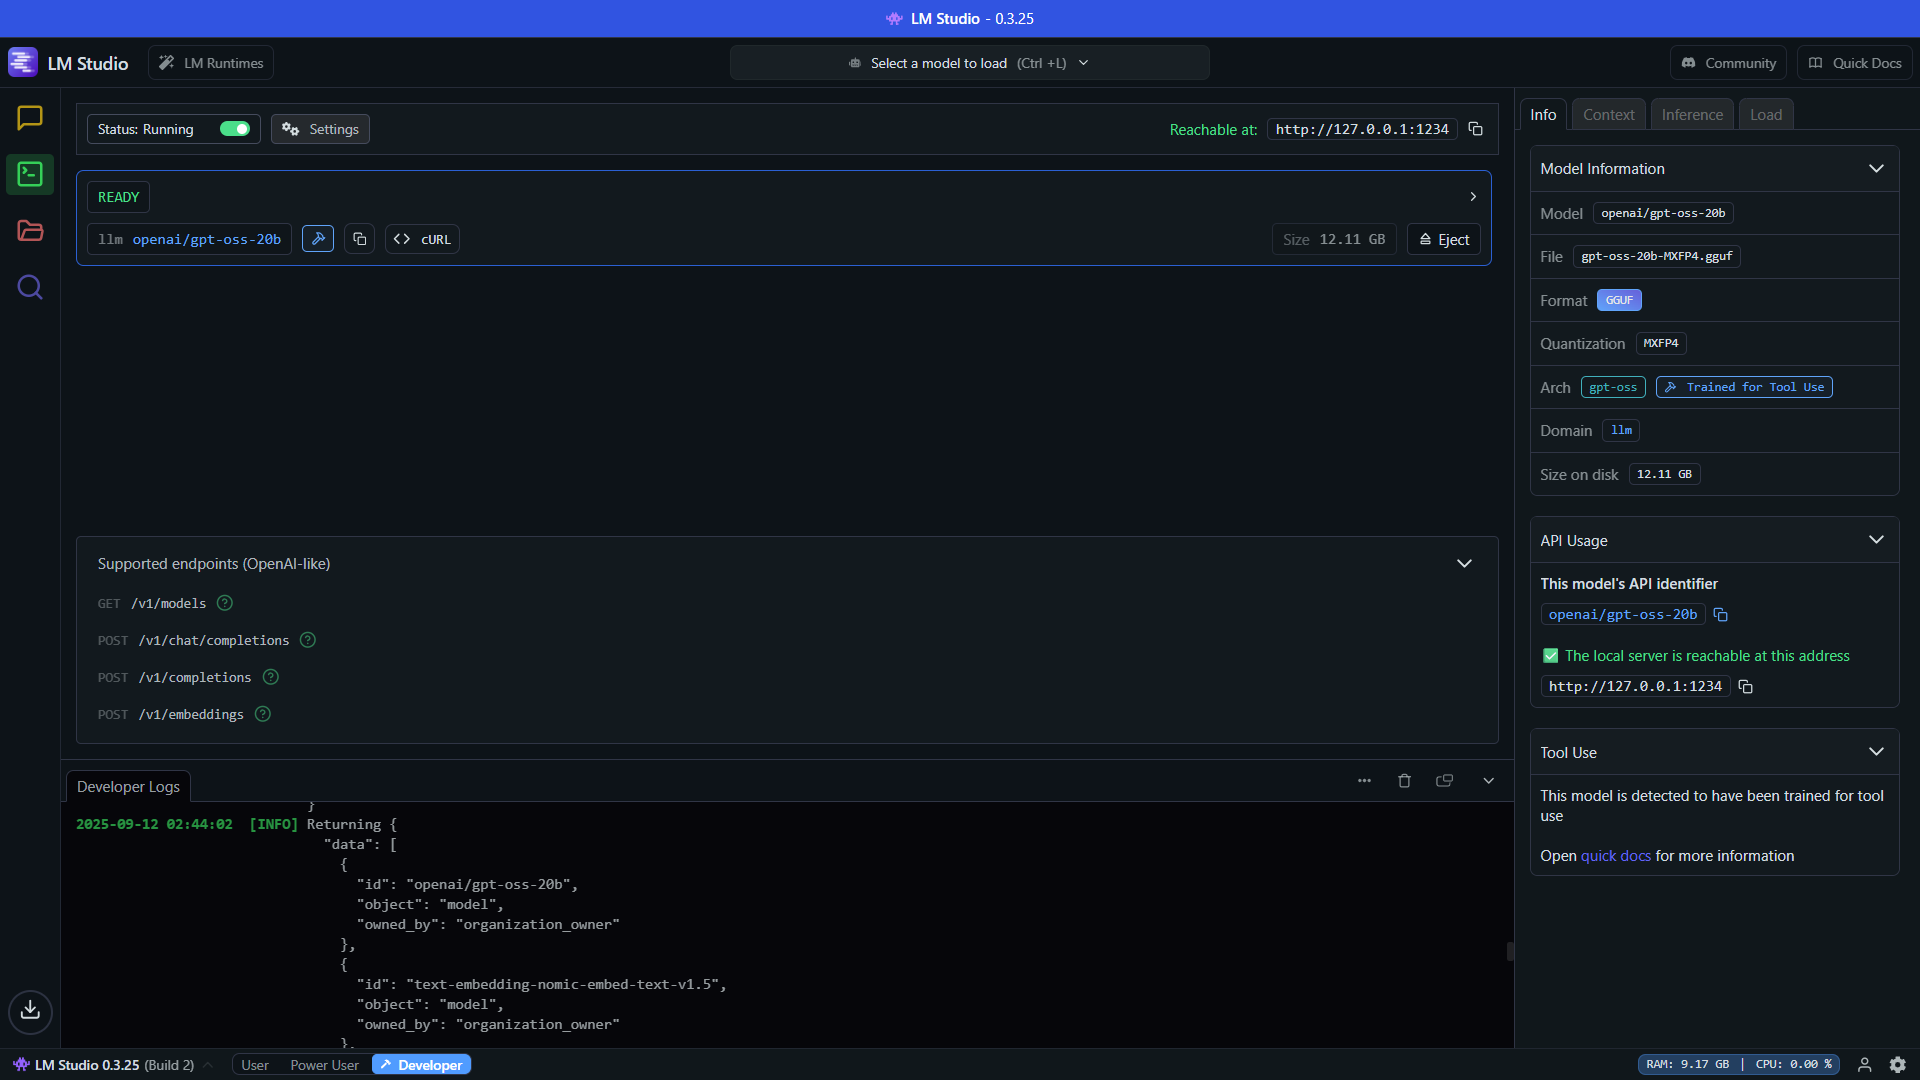Click the Developer Logs scrollbar thumb
The height and width of the screenshot is (1080, 1920).
[x=1510, y=951]
